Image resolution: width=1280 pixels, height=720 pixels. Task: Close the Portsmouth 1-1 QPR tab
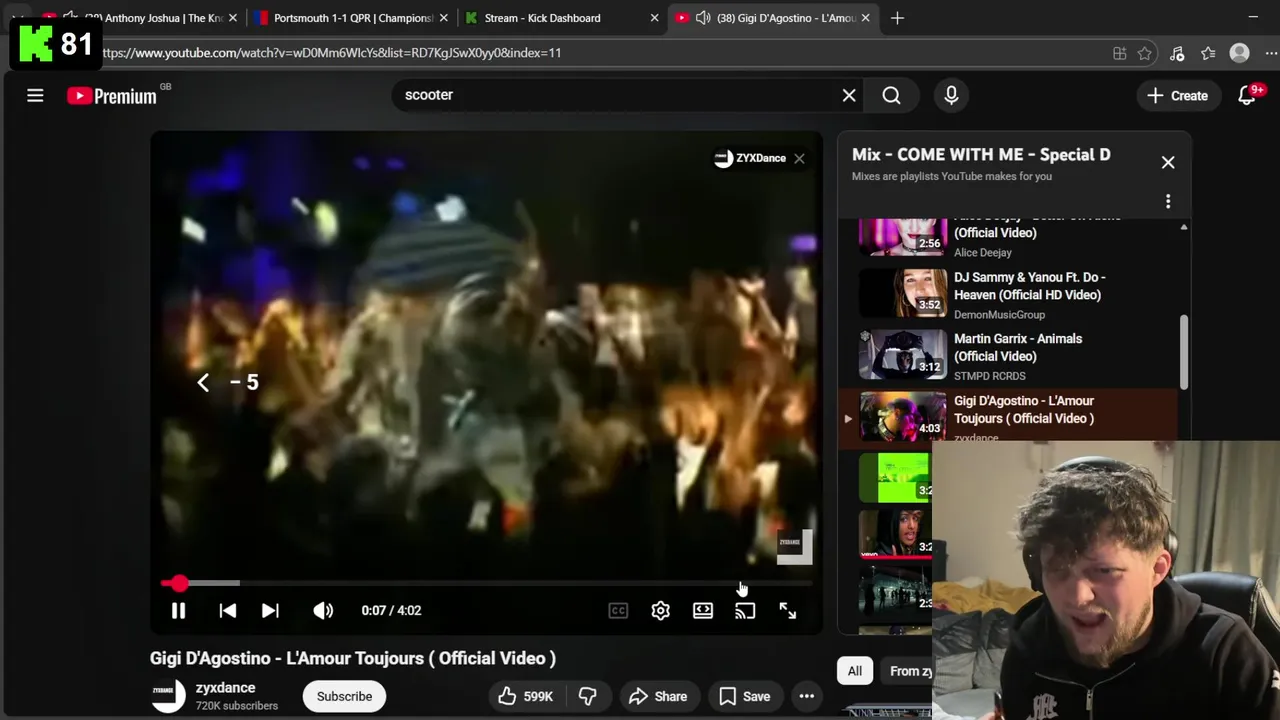point(442,18)
